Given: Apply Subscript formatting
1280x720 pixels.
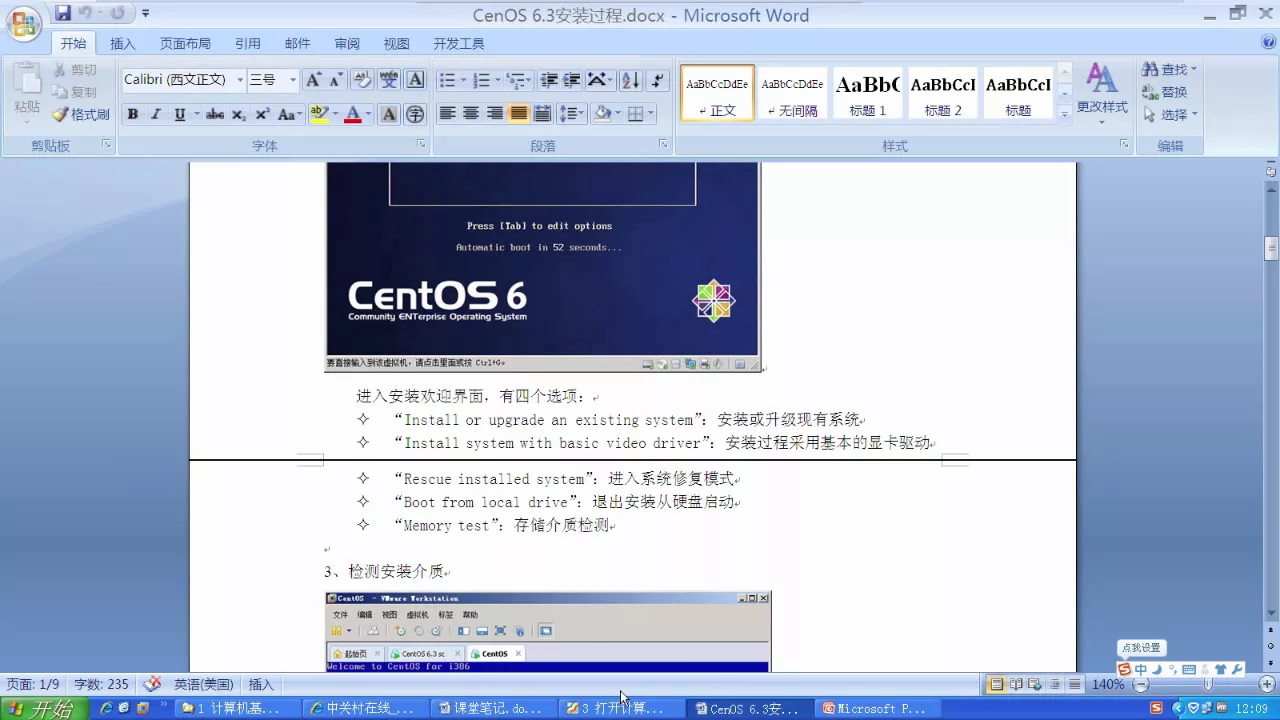Looking at the screenshot, I should [239, 114].
